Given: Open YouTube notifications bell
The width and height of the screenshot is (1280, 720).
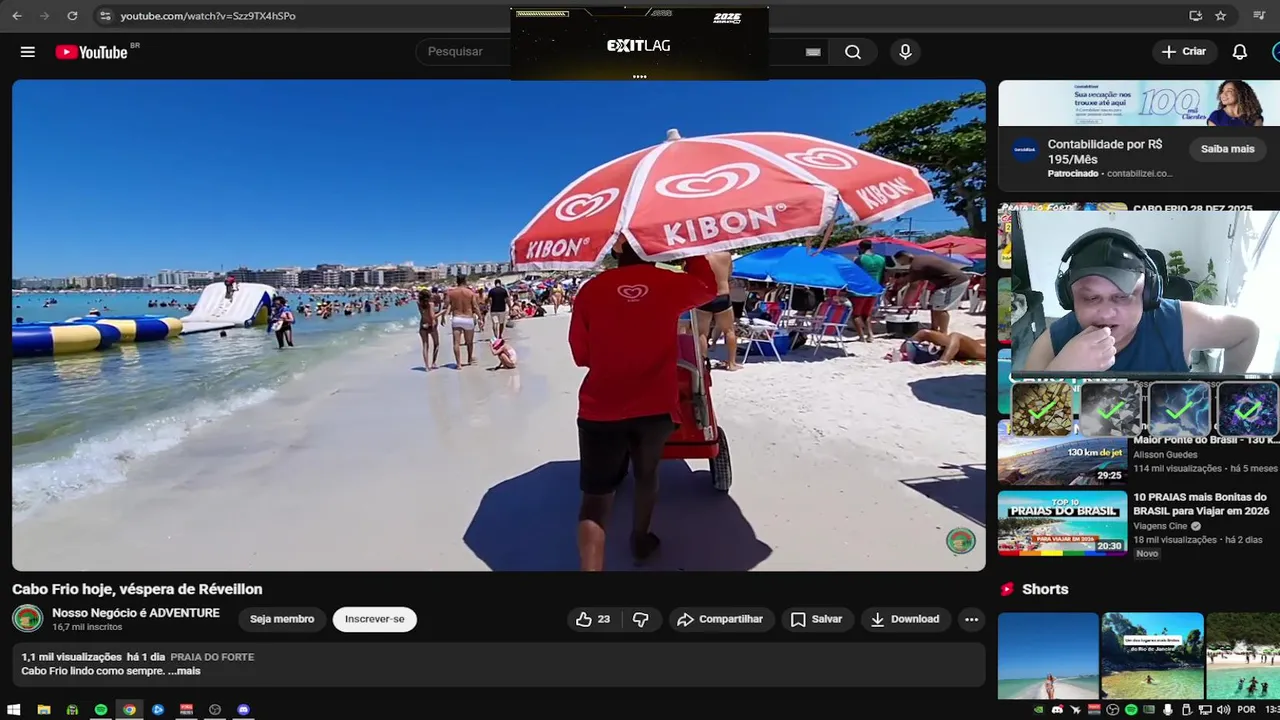Looking at the screenshot, I should click(x=1239, y=52).
